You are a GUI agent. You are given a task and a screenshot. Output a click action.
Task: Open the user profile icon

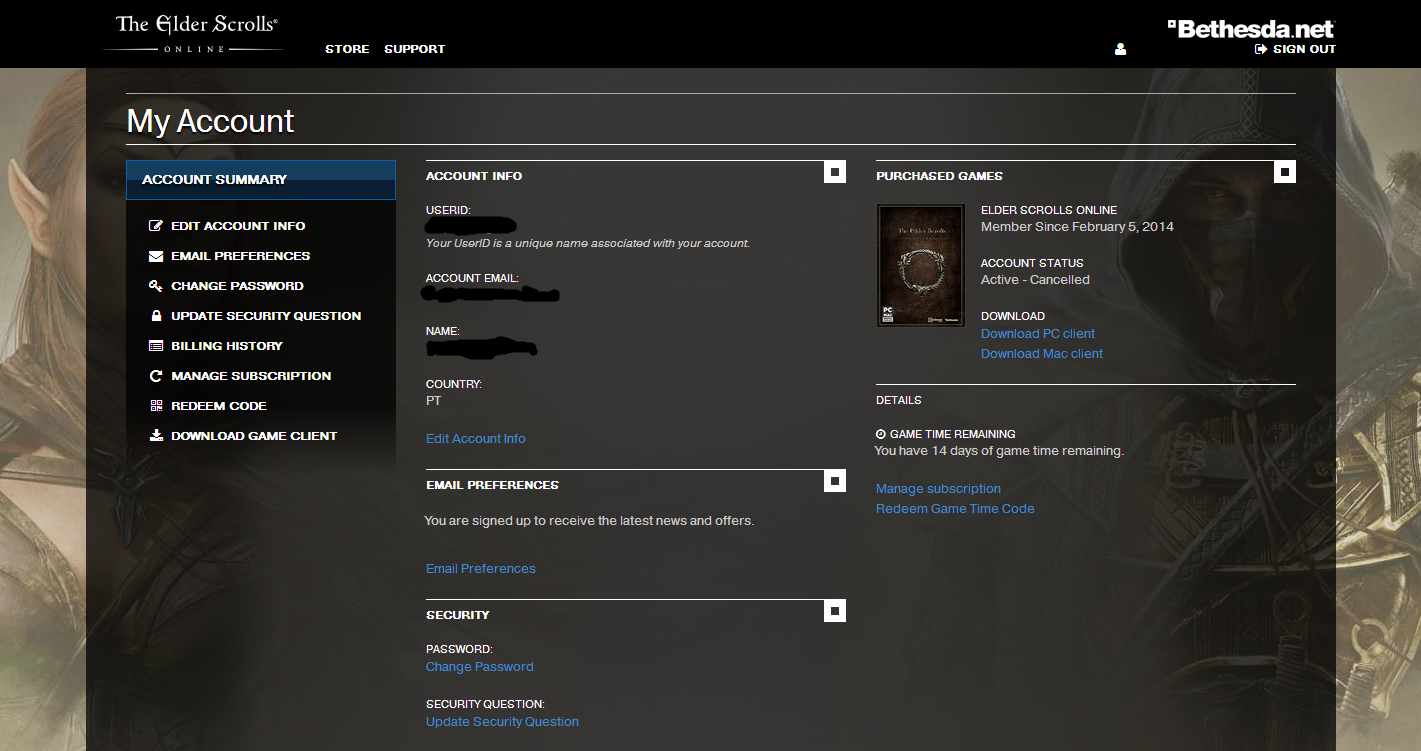pos(1120,49)
